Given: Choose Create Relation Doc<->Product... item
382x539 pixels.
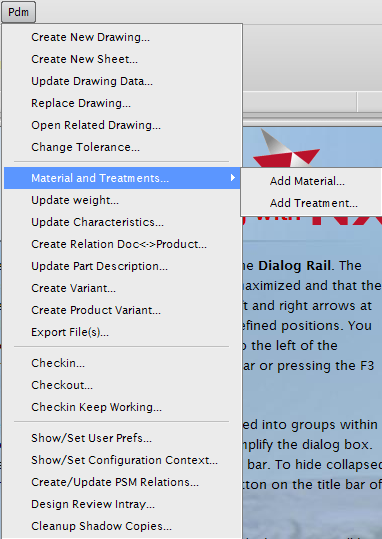Looking at the screenshot, I should coord(122,244).
